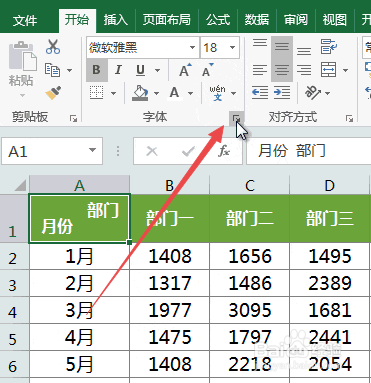
Task: Open the Clipboard pane launcher
Action: pyautogui.click(x=73, y=118)
